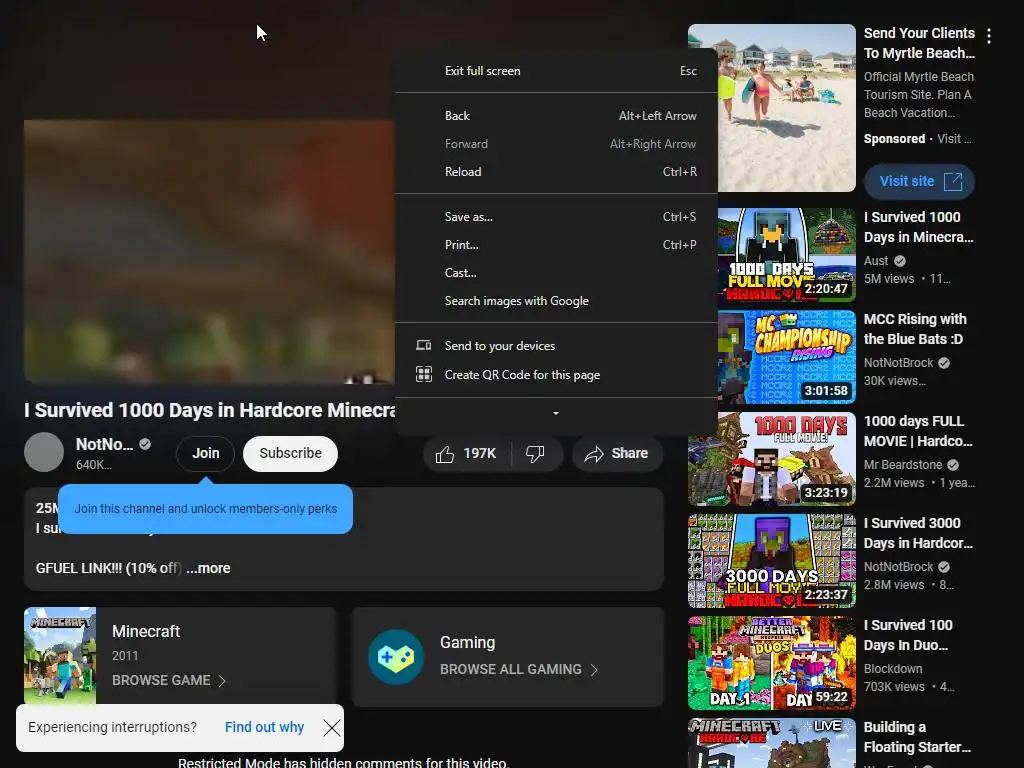Viewport: 1024px width, 768px height.
Task: Click the 197K like count
Action: tap(479, 453)
